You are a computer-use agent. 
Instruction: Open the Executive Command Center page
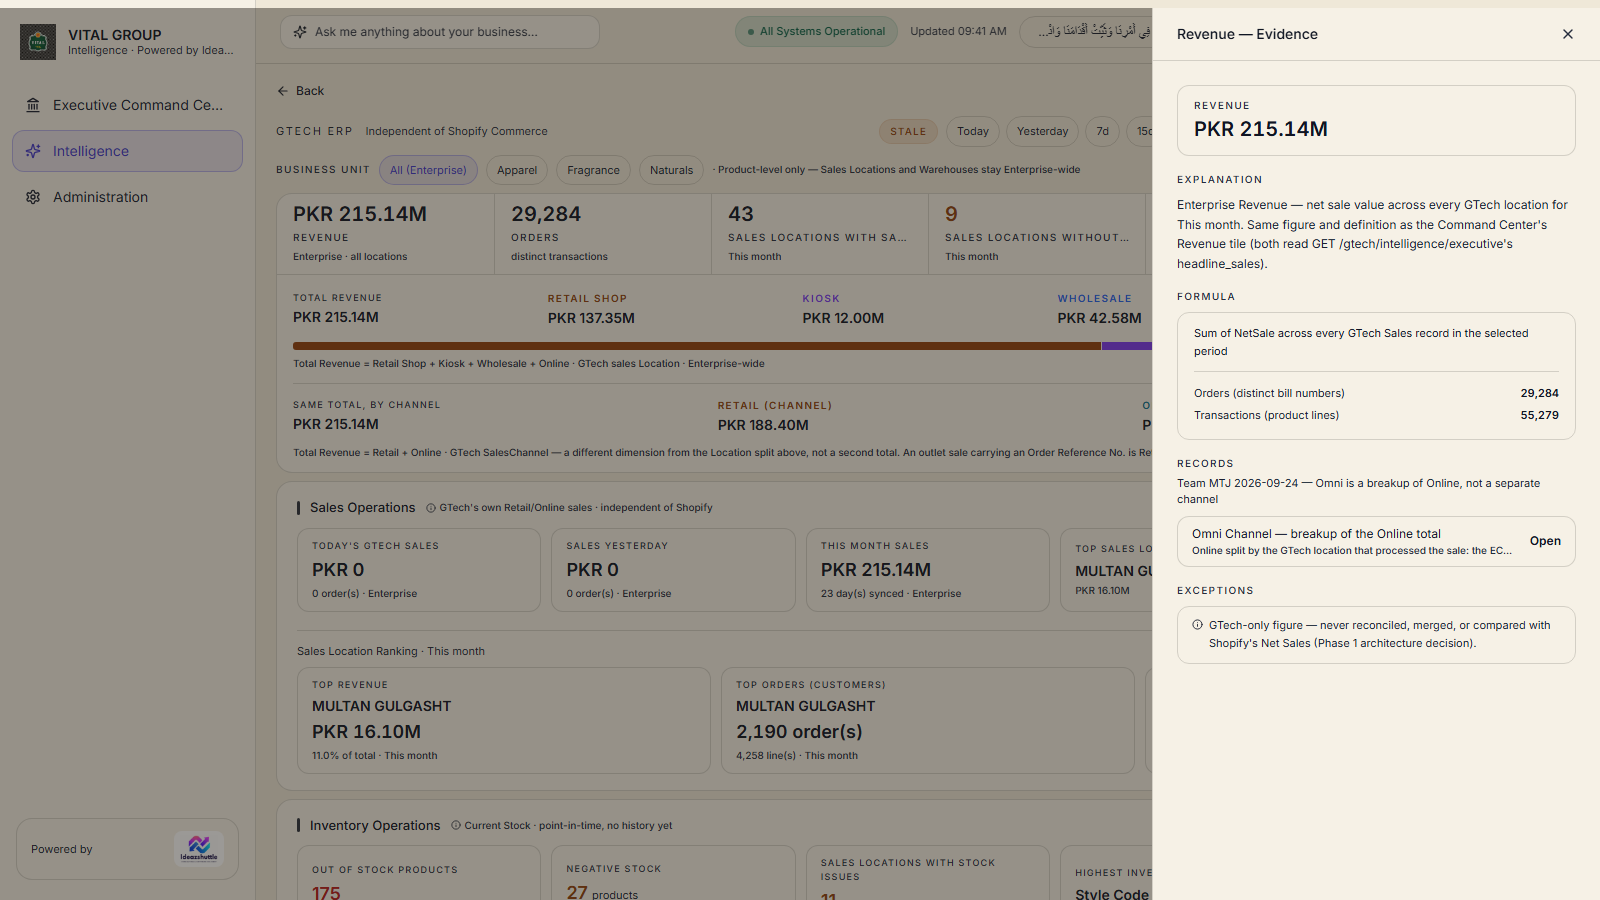point(127,105)
